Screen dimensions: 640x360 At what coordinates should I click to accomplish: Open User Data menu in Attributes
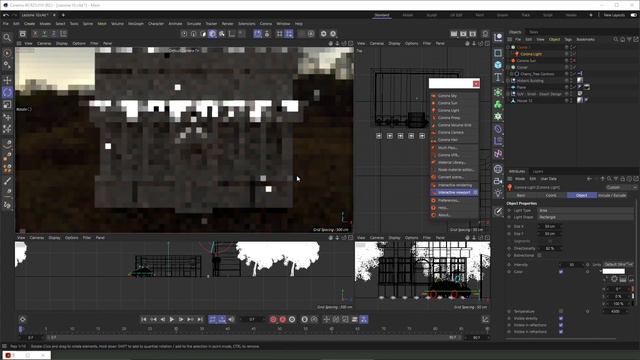[x=548, y=179]
